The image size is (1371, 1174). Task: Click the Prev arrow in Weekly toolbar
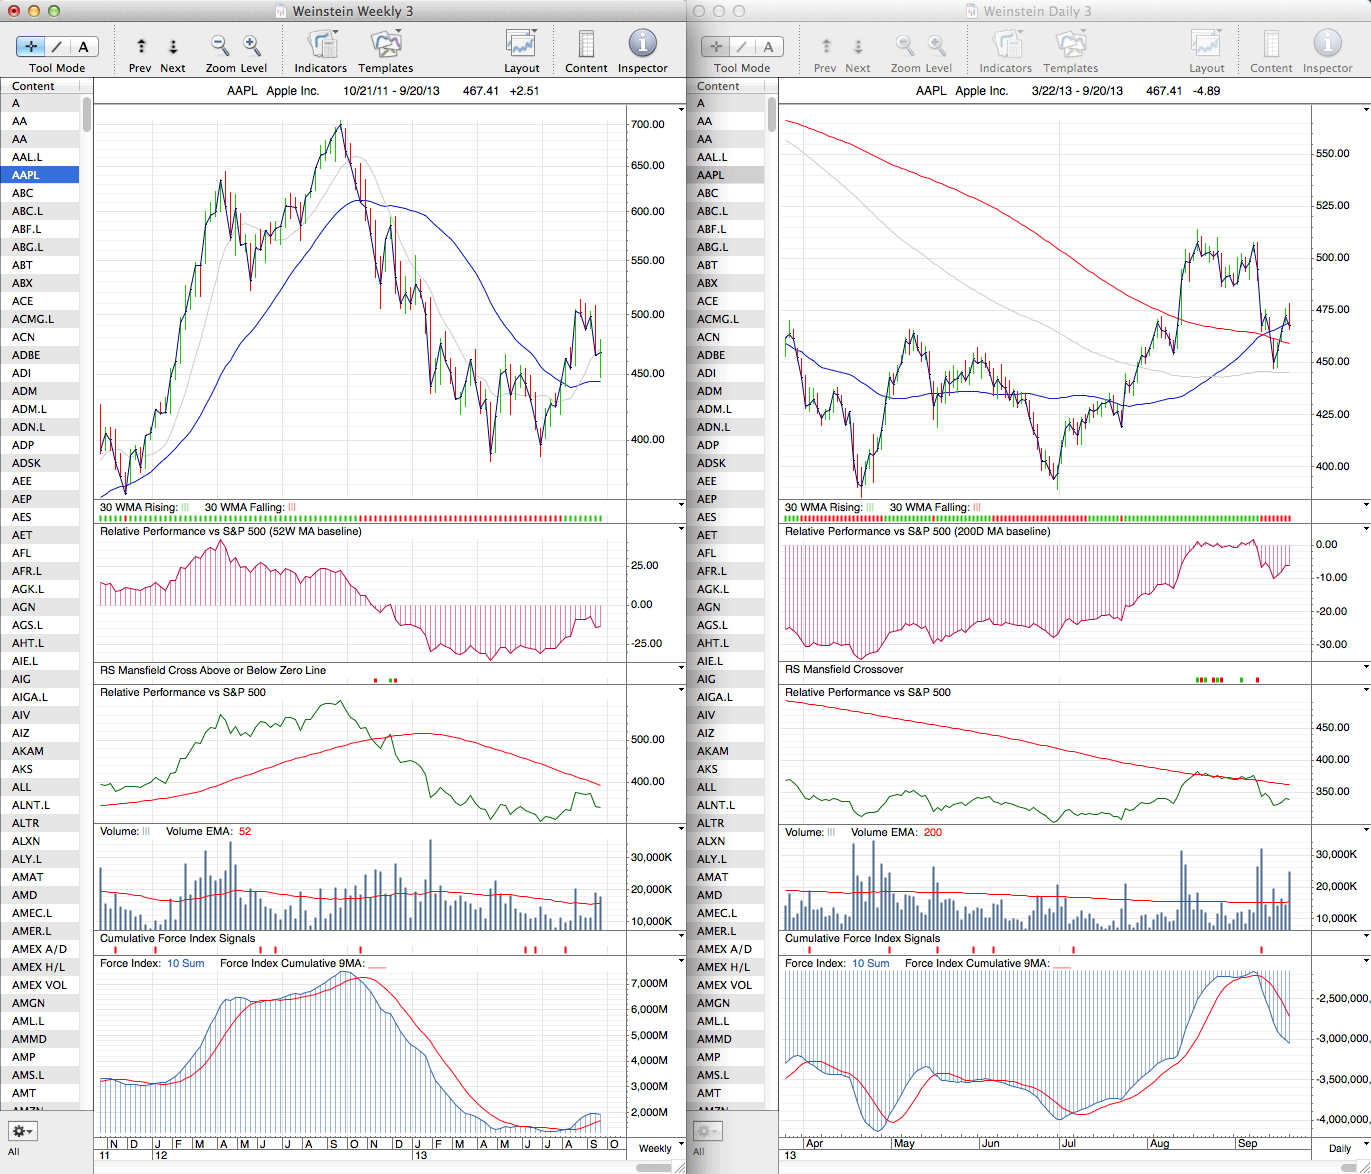tap(141, 46)
